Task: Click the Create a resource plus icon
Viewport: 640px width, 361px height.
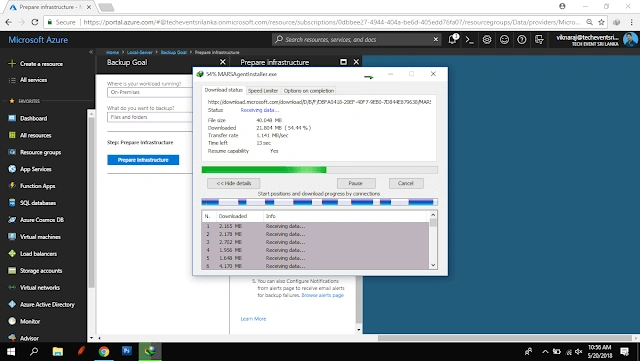Action: point(12,64)
